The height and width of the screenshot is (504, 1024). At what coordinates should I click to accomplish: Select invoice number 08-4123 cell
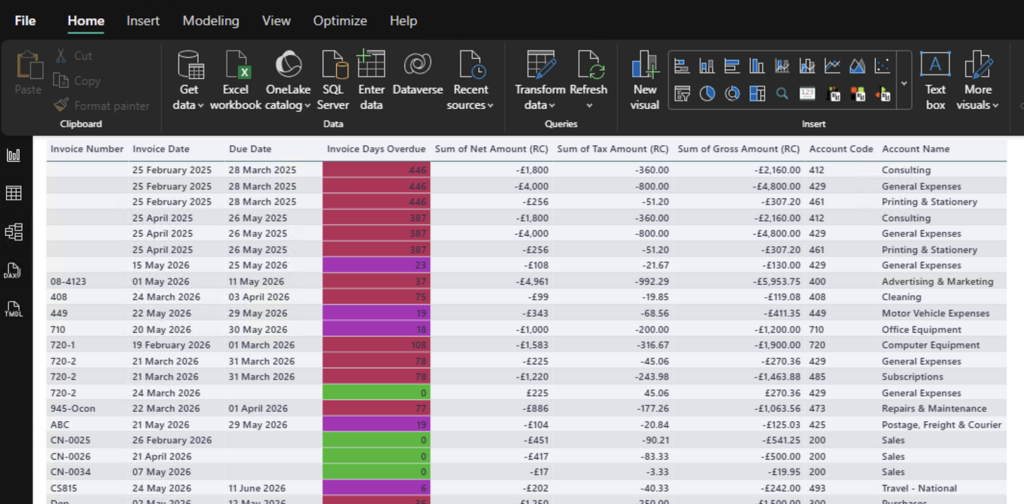click(88, 281)
